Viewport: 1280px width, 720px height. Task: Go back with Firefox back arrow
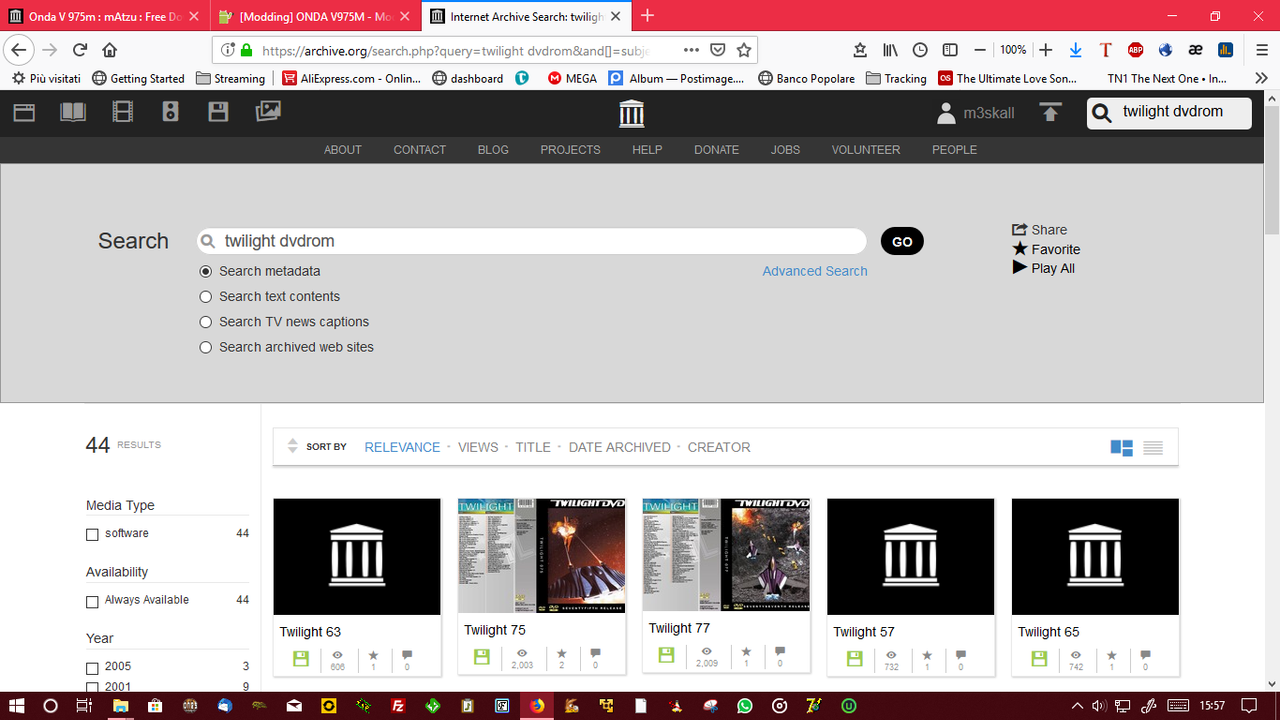click(x=19, y=50)
